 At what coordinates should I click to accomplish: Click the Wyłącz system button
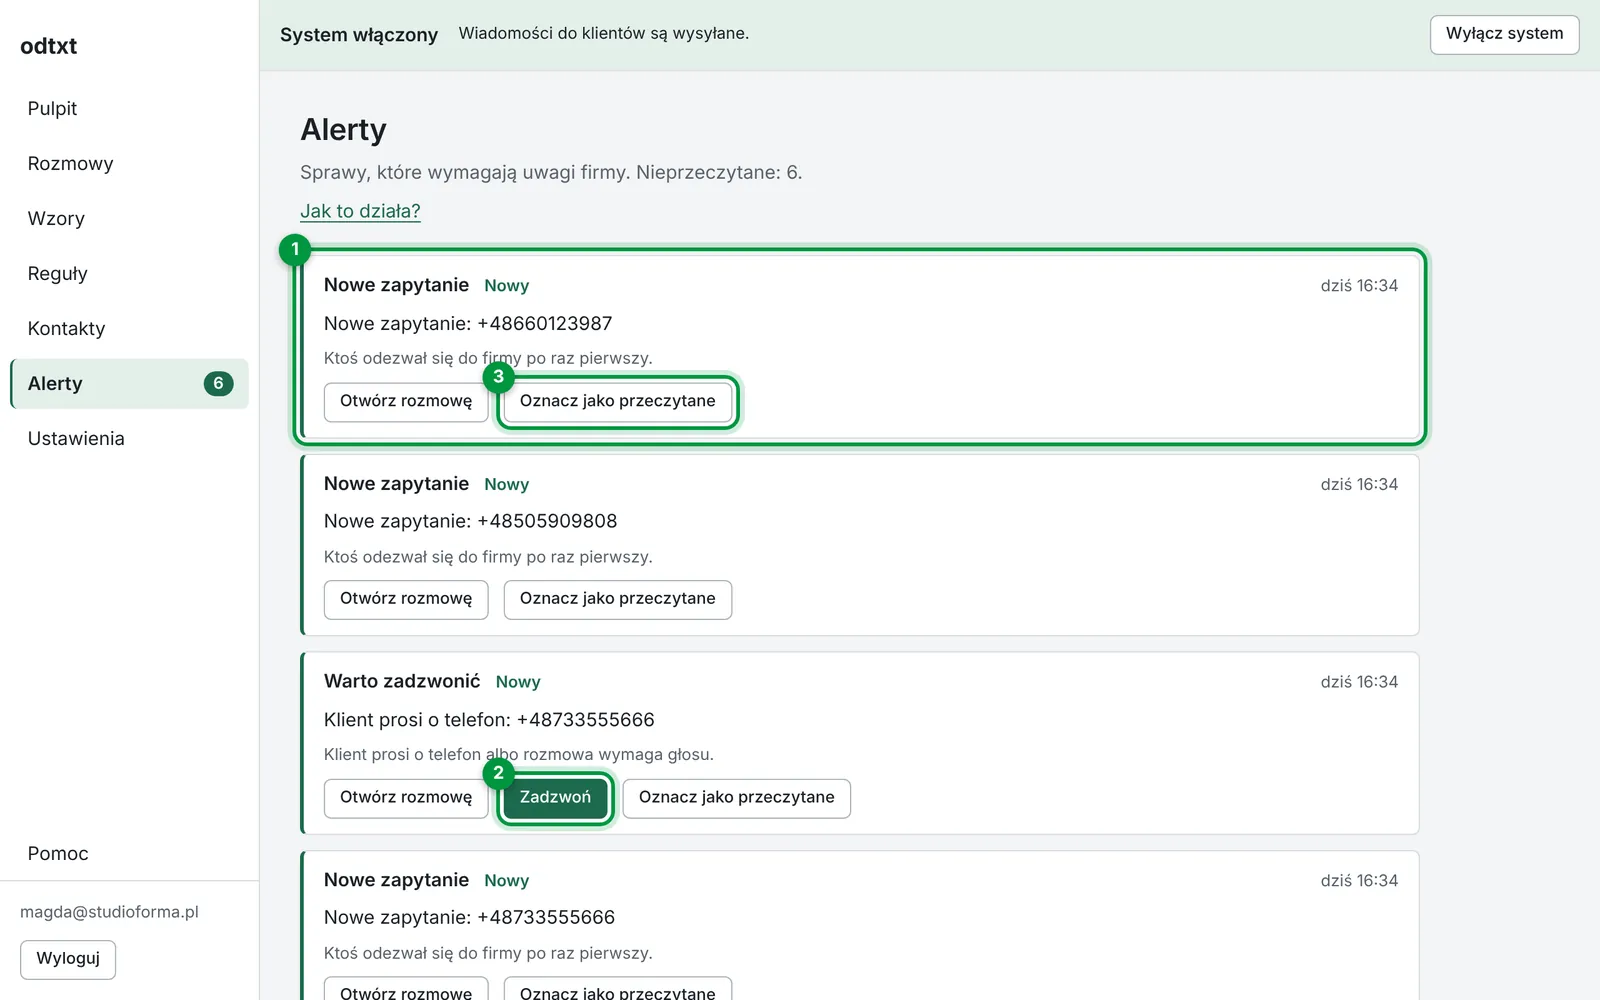[x=1504, y=34]
